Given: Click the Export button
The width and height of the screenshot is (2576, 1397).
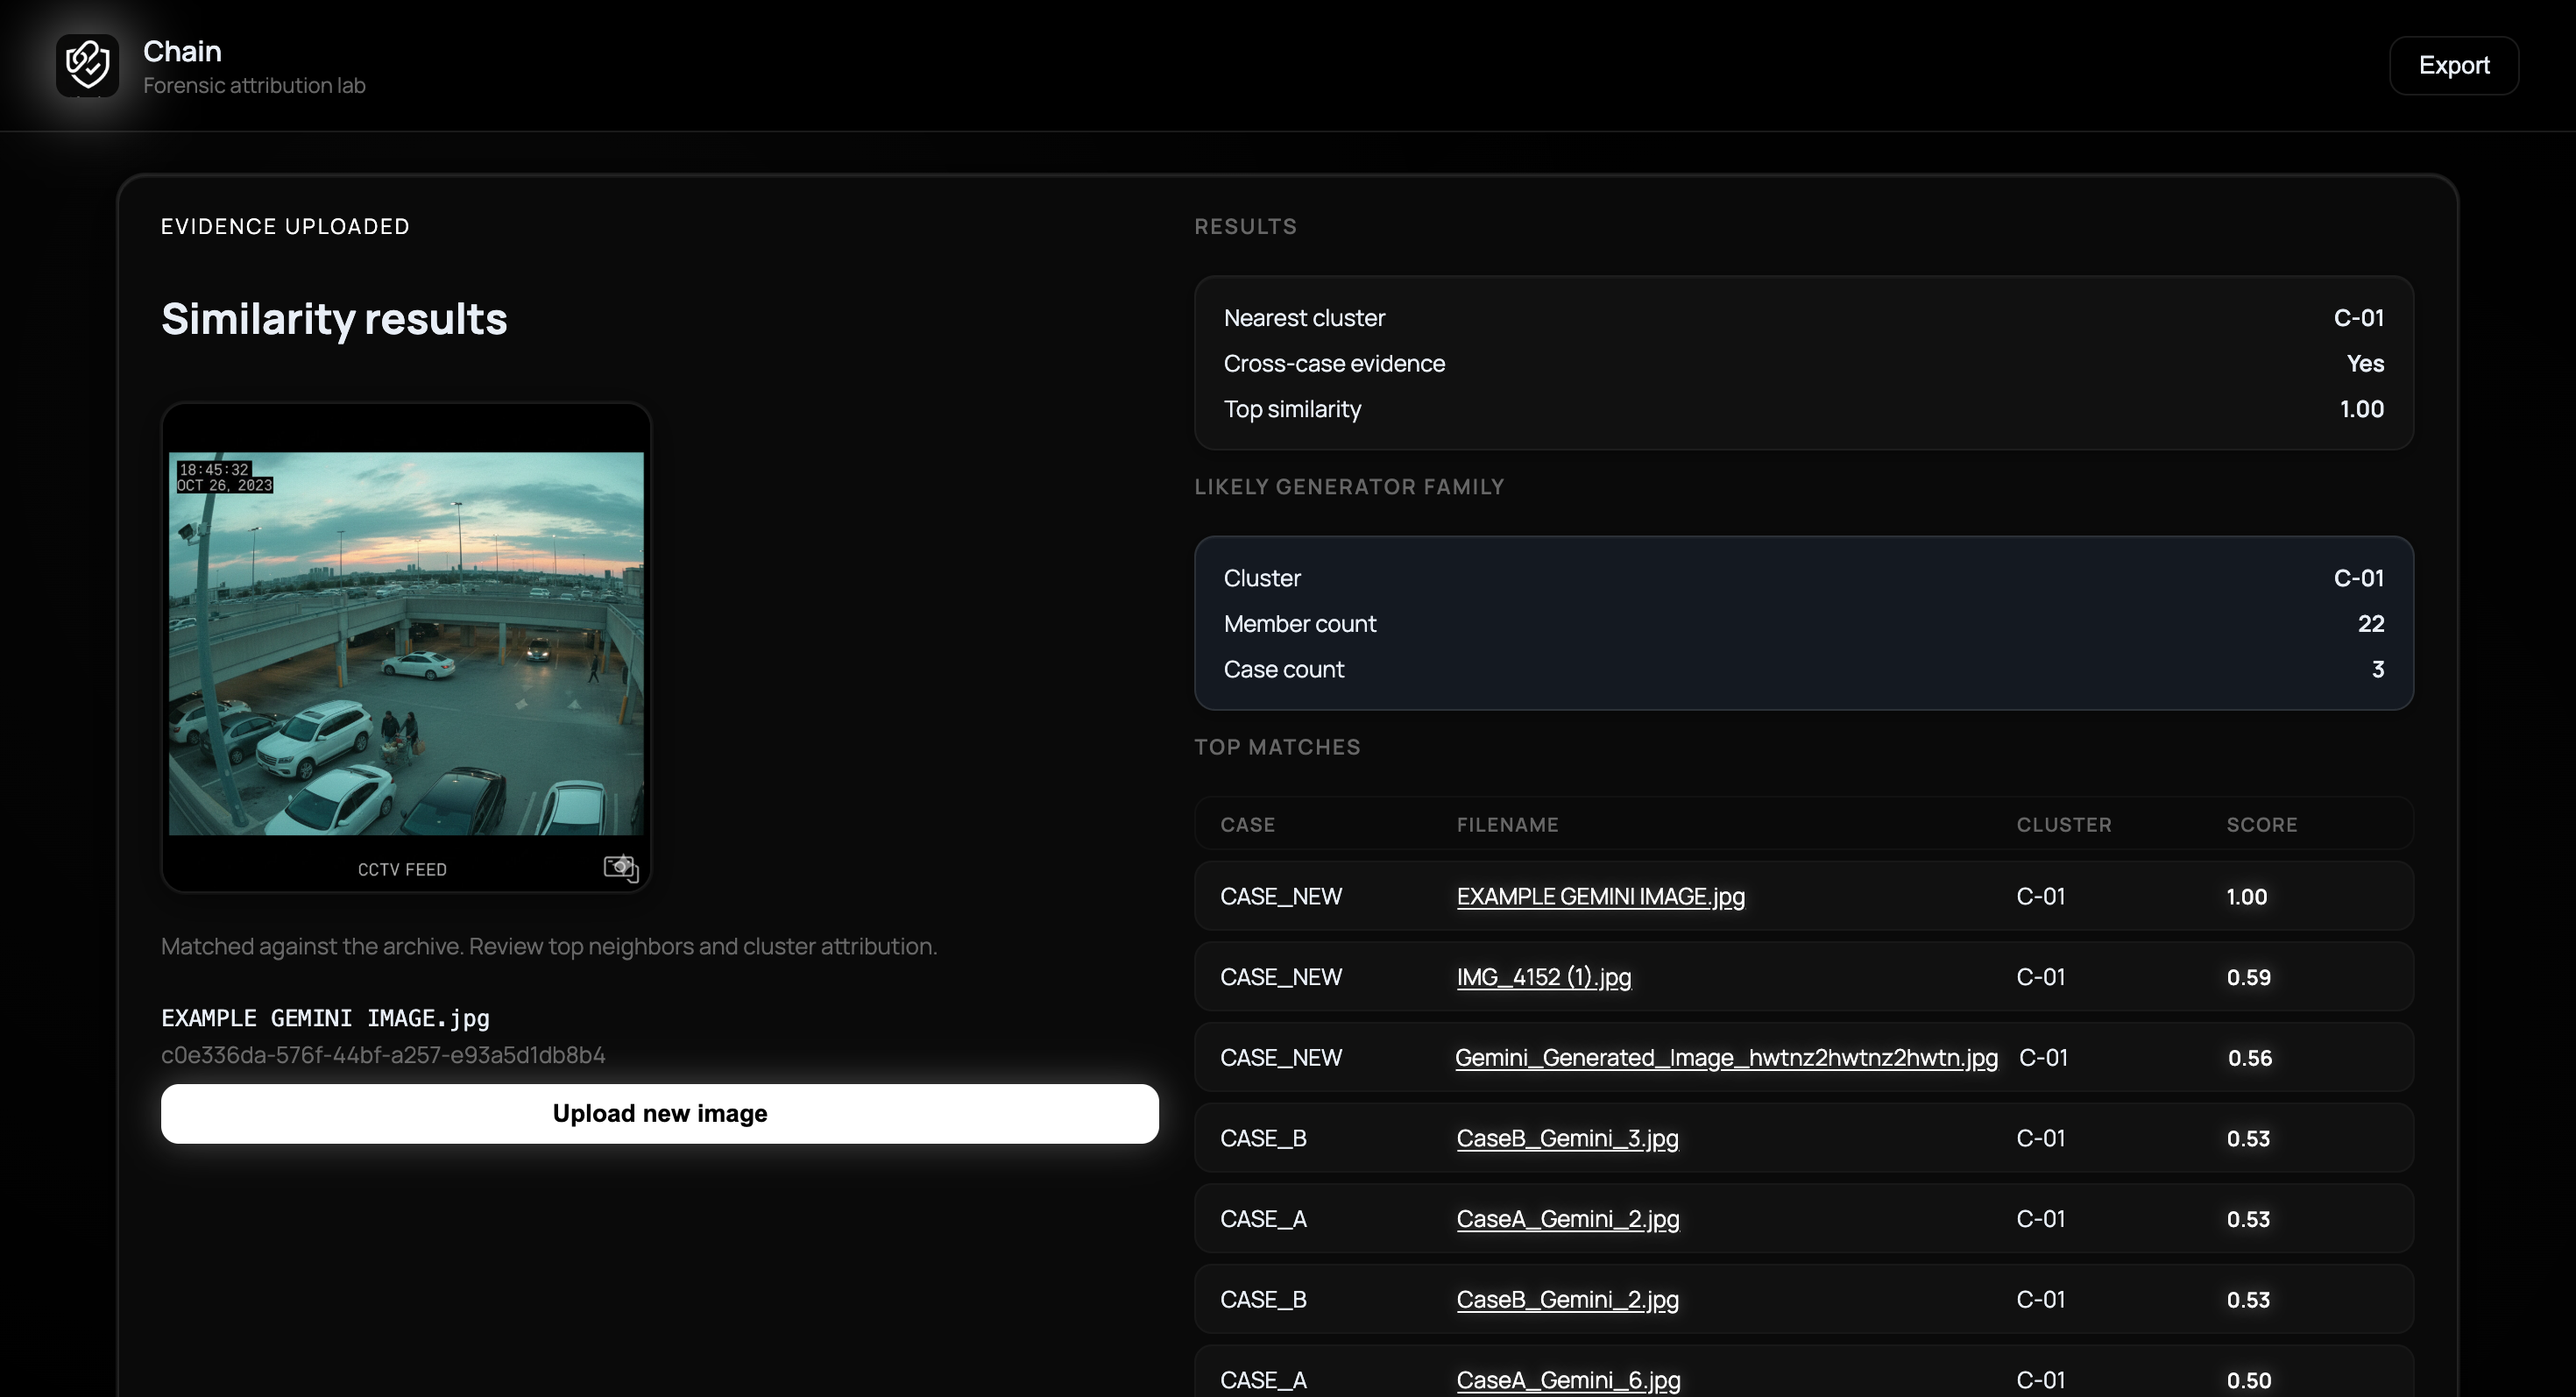Looking at the screenshot, I should 2453,65.
